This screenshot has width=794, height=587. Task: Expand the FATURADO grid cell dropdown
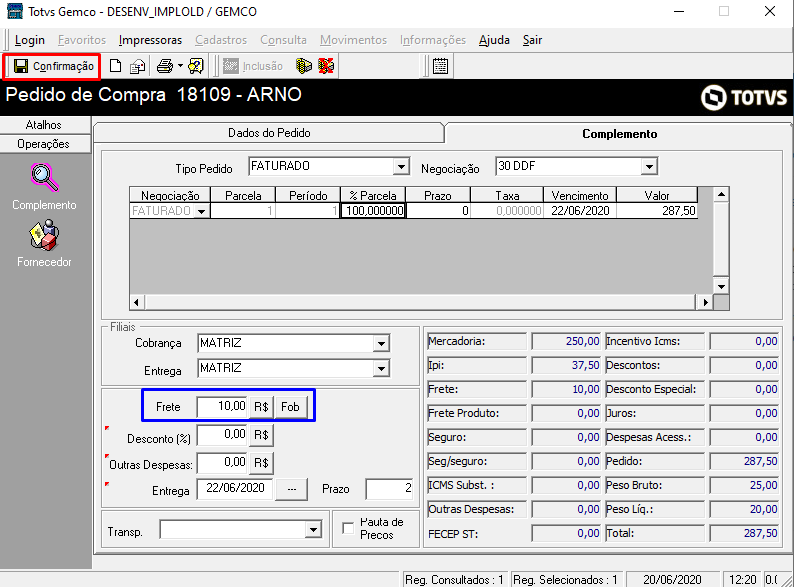pos(202,211)
